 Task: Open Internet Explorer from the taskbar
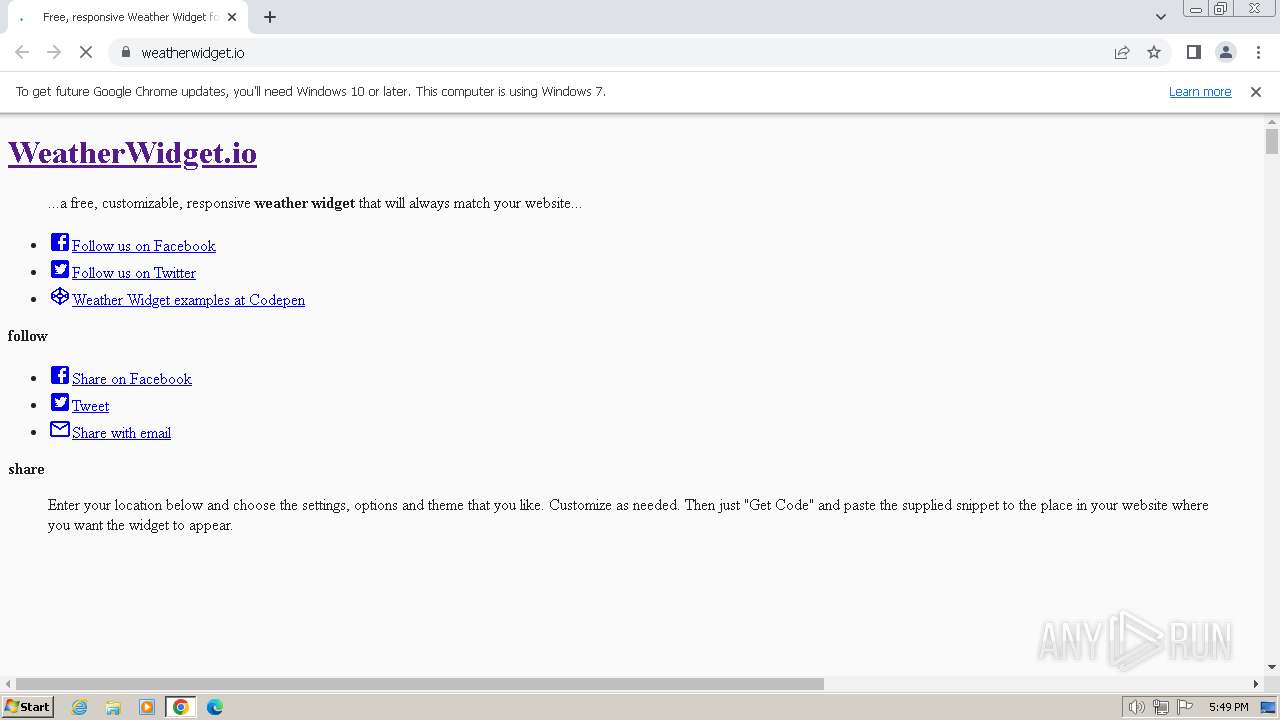coord(80,707)
